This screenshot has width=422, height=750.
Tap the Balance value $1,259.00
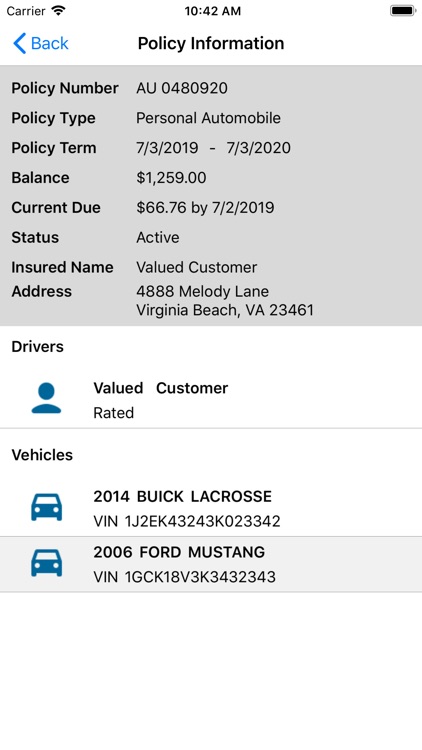pyautogui.click(x=171, y=178)
